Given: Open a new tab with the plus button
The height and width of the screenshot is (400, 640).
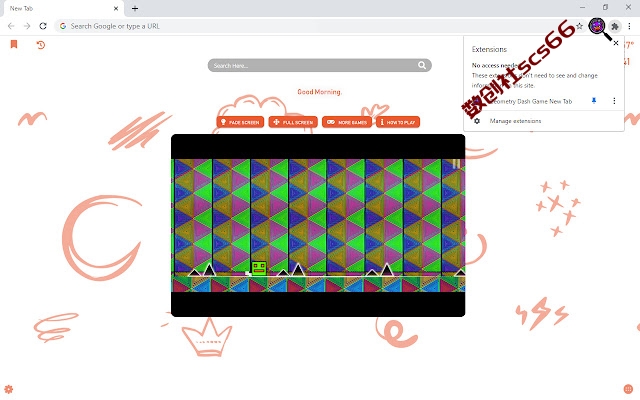Looking at the screenshot, I should pos(135,8).
